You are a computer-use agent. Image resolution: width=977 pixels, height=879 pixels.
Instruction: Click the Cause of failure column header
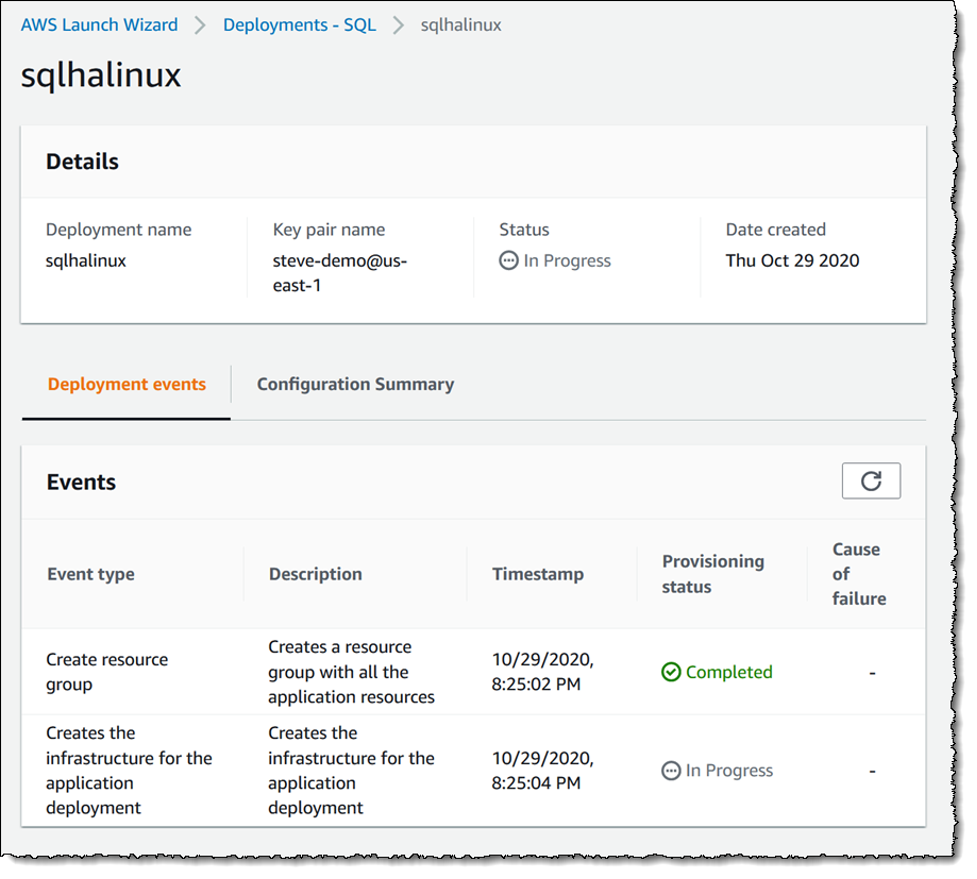[x=859, y=574]
